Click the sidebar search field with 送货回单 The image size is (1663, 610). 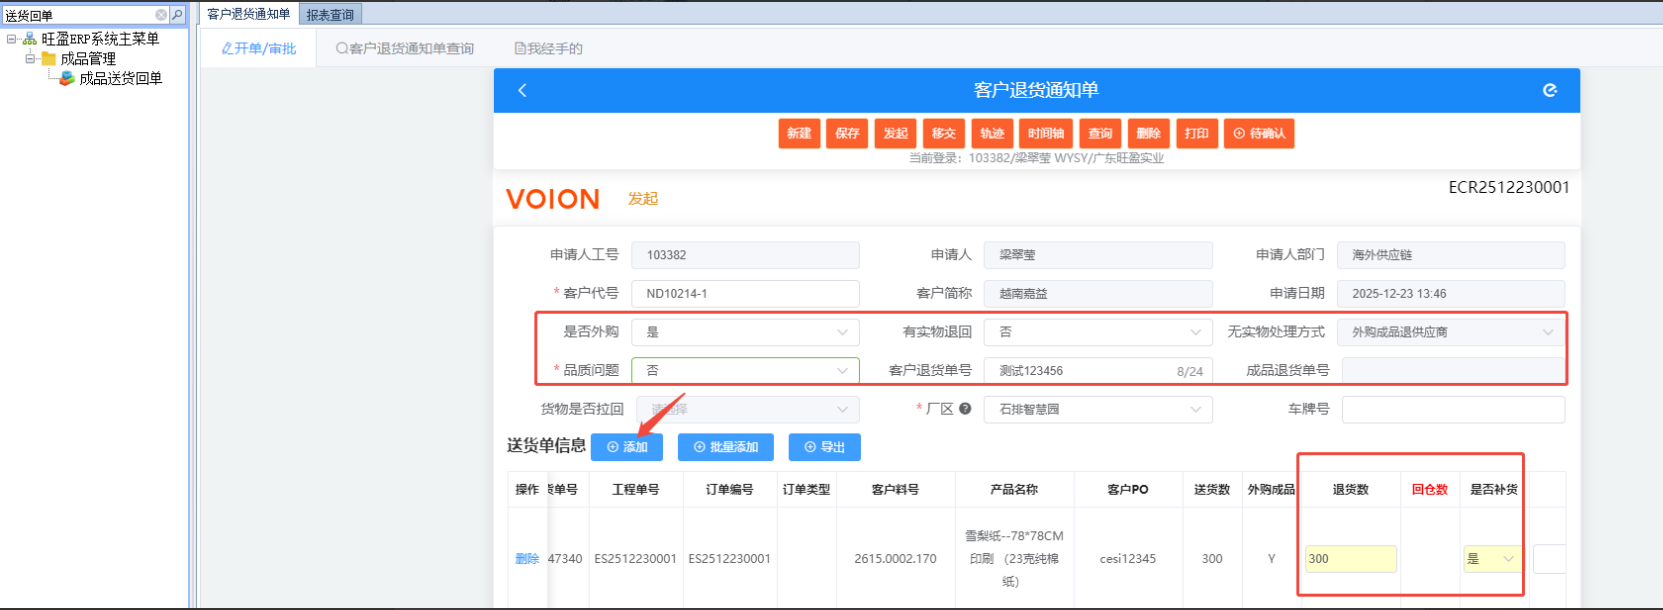pyautogui.click(x=78, y=15)
